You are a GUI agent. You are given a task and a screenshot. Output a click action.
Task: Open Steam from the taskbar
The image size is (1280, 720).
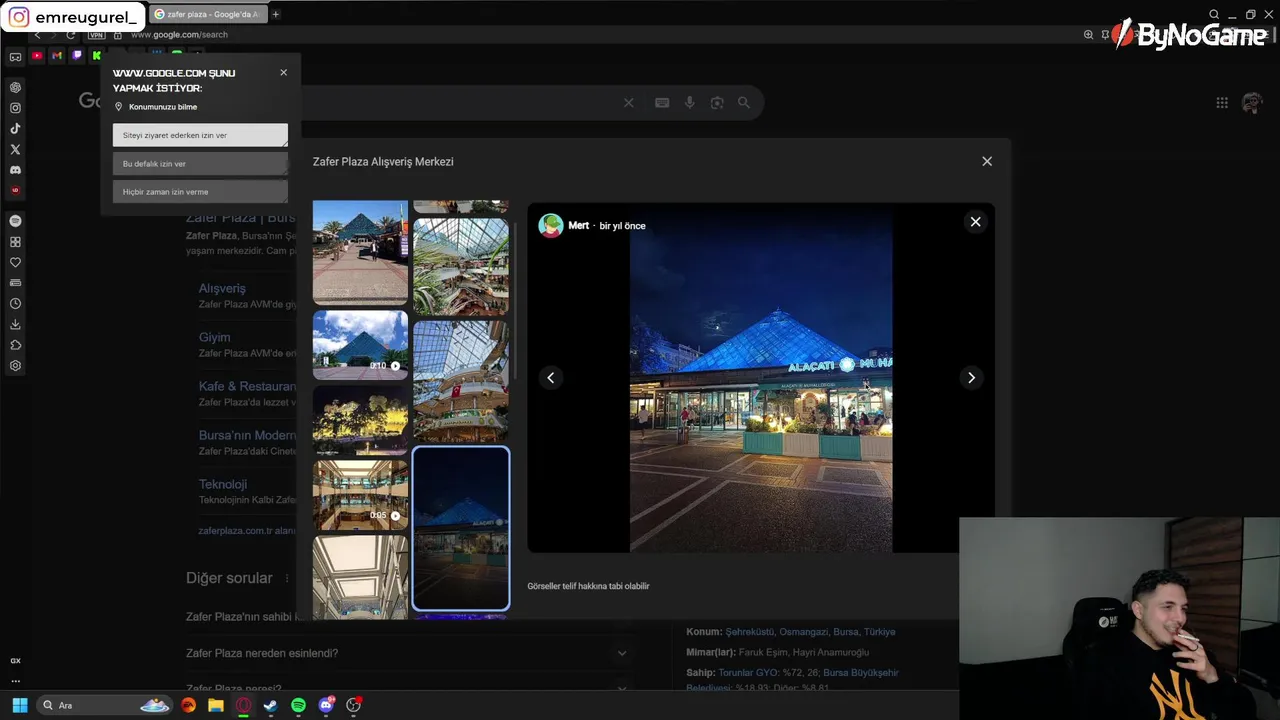pyautogui.click(x=270, y=705)
